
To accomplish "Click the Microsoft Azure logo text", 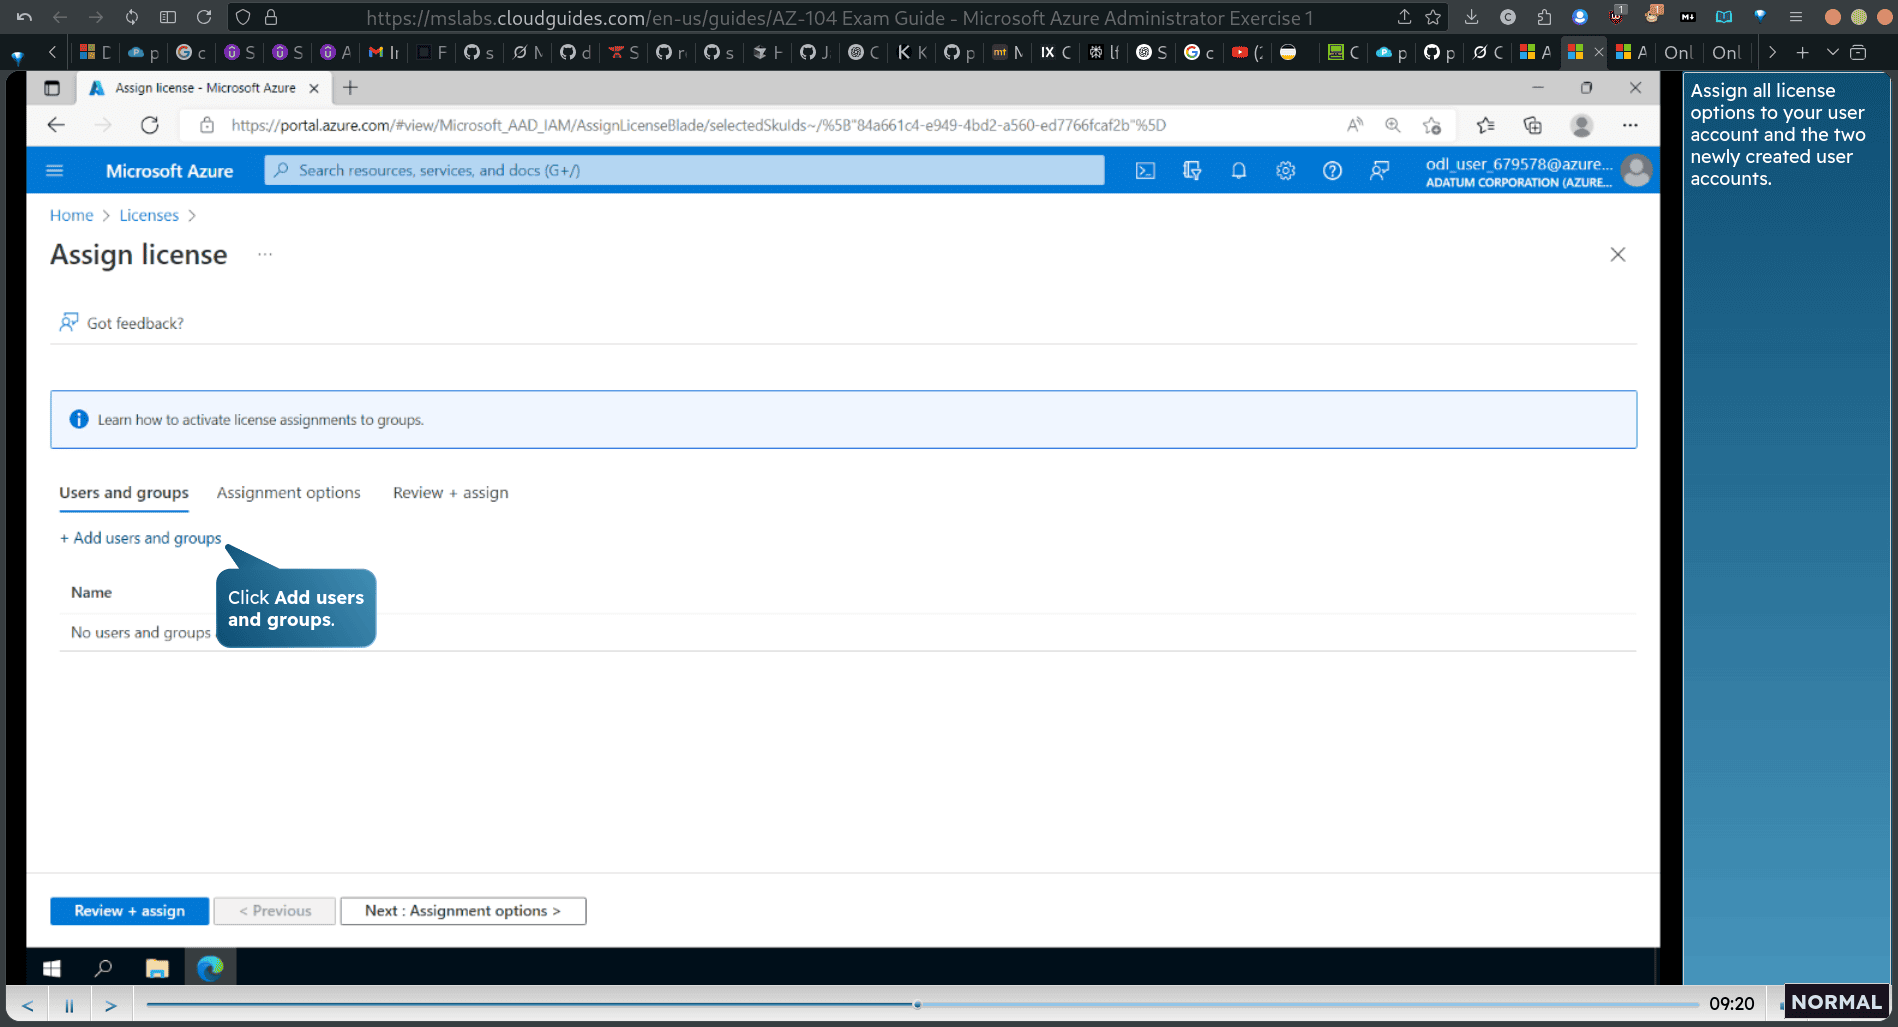I will pos(169,171).
